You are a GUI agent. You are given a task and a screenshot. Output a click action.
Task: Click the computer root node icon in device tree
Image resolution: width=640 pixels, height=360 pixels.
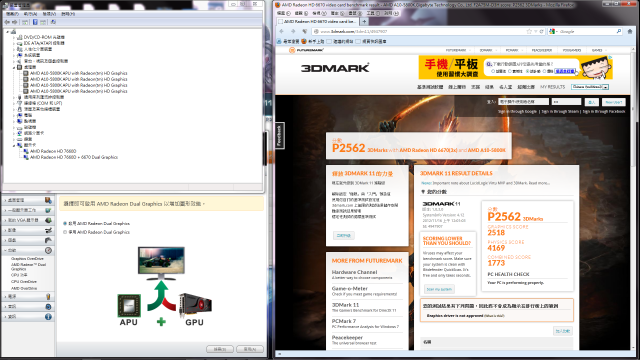coord(13,31)
